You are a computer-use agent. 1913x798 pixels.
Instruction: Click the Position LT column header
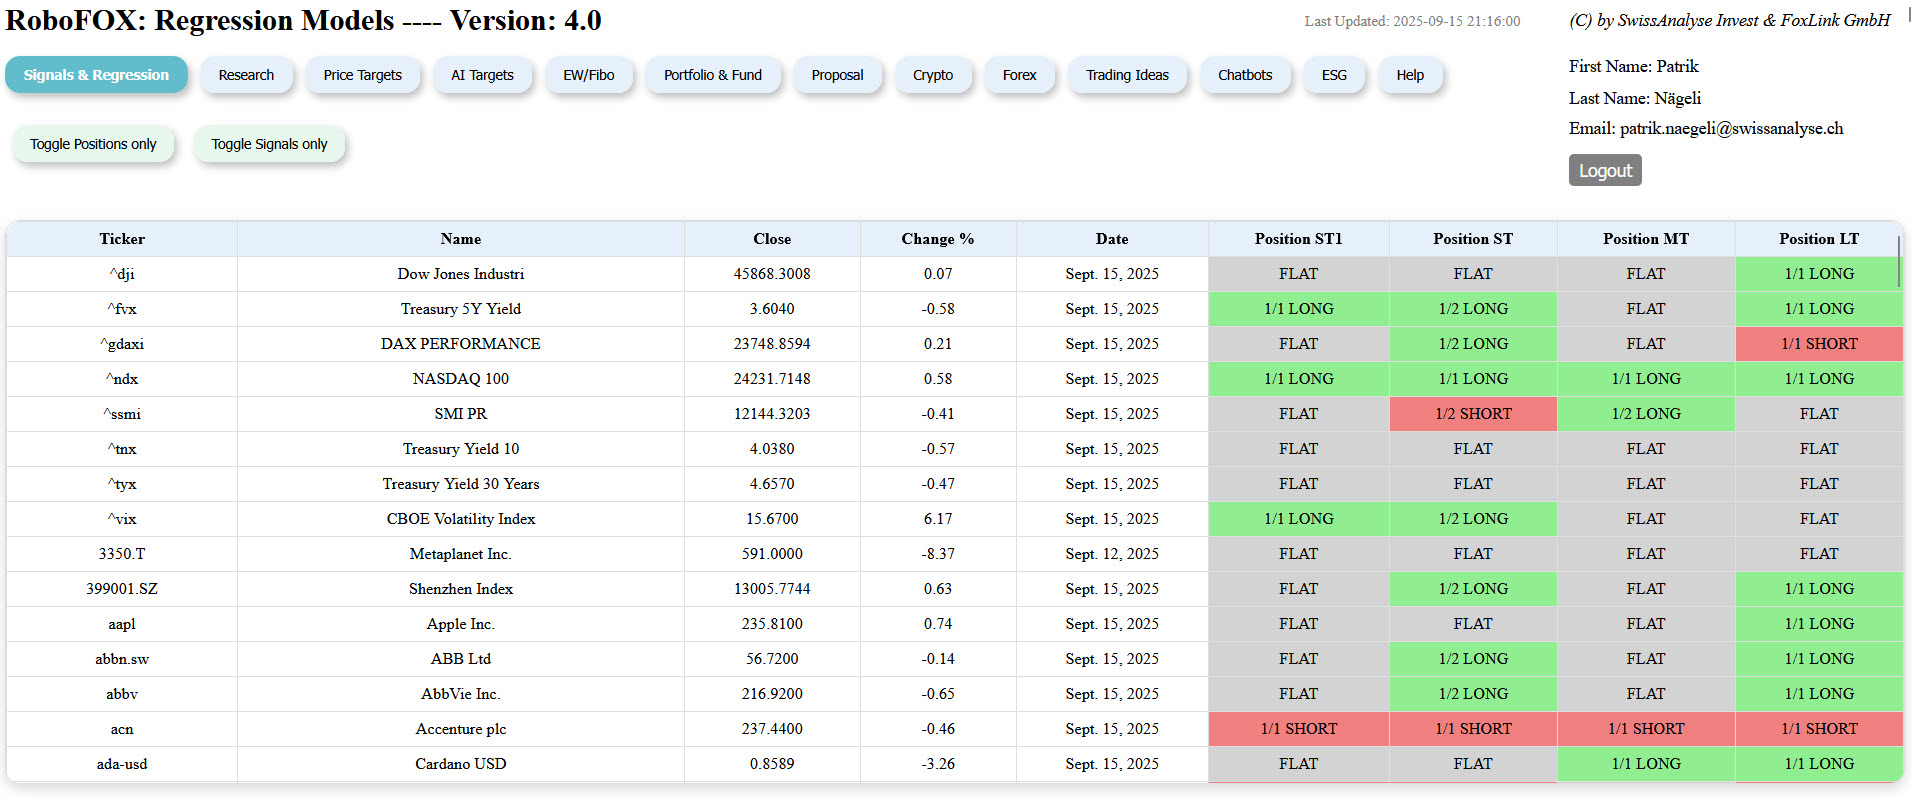[x=1819, y=239]
